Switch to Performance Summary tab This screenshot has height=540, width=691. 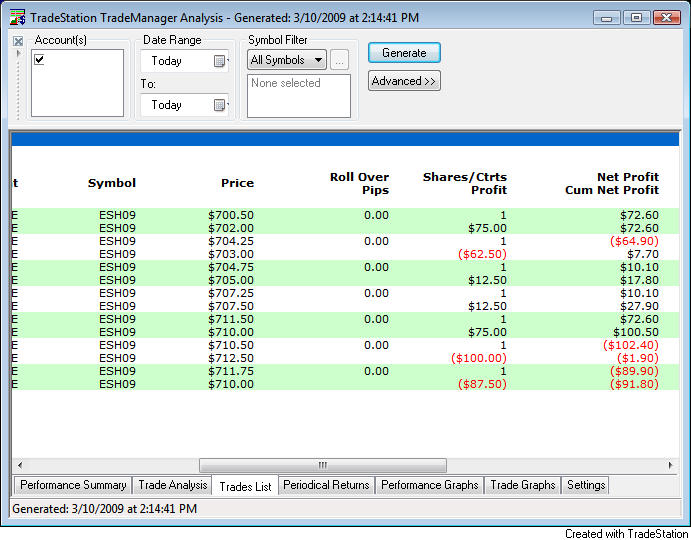73,485
